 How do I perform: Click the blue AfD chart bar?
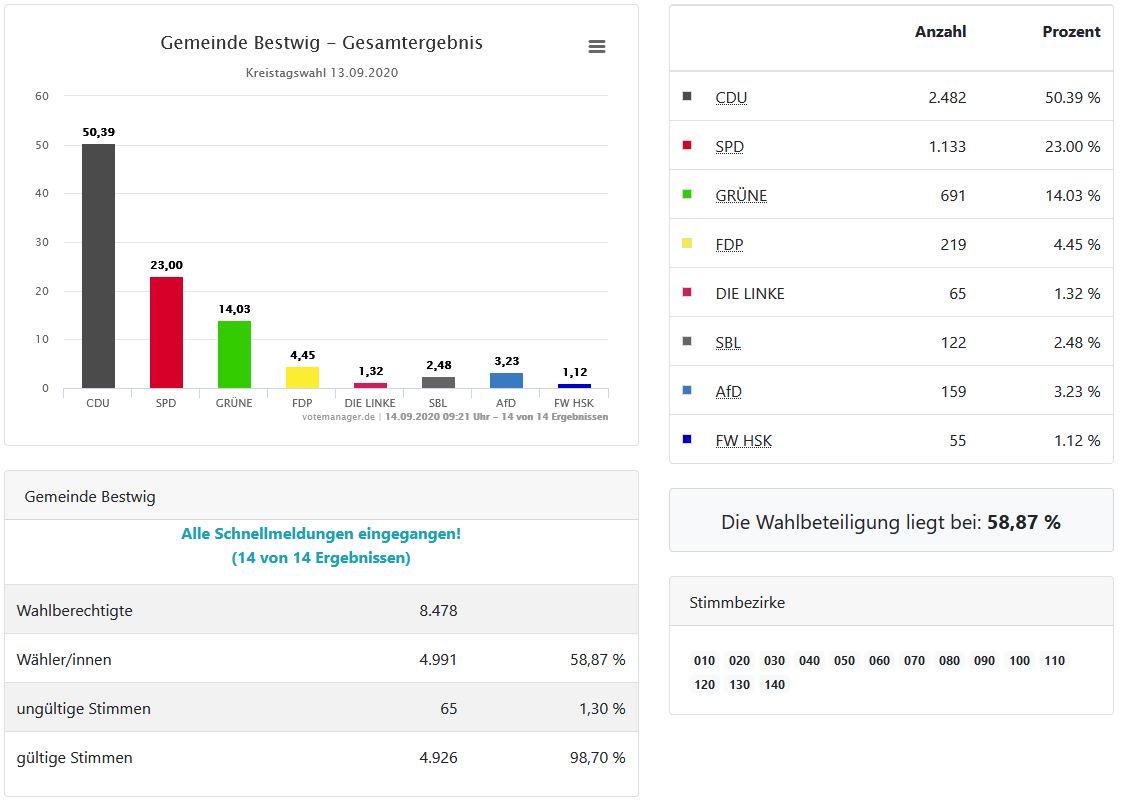(x=506, y=380)
